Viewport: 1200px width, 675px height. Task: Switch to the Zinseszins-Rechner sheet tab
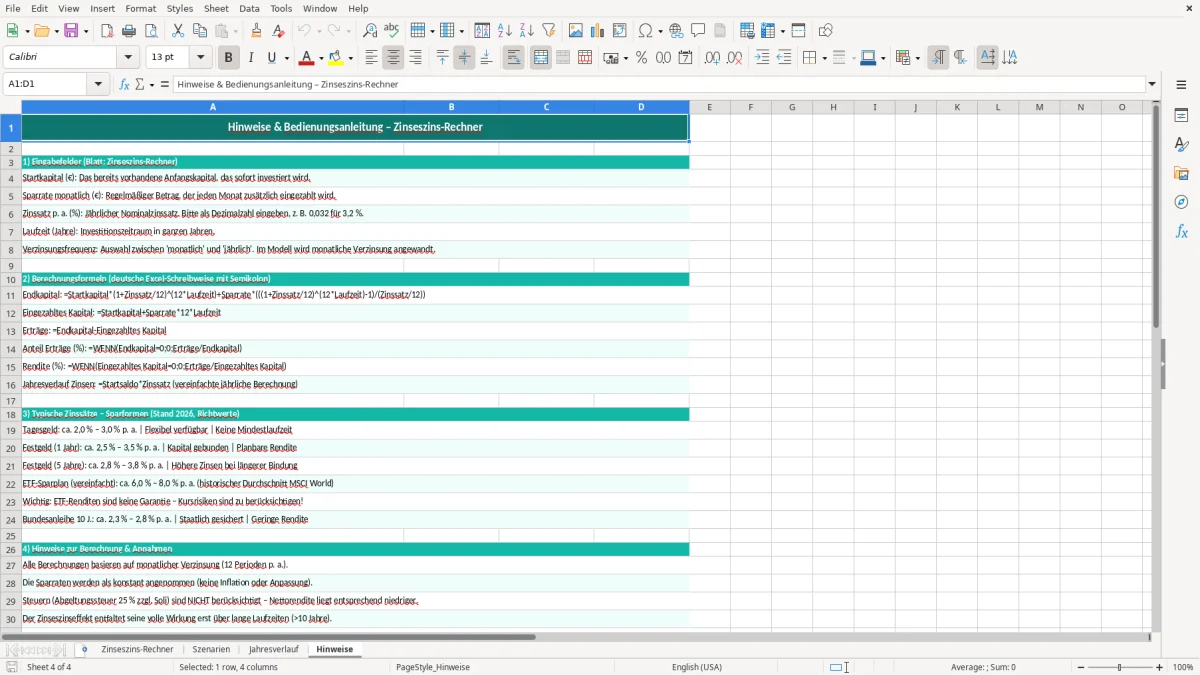(x=137, y=649)
